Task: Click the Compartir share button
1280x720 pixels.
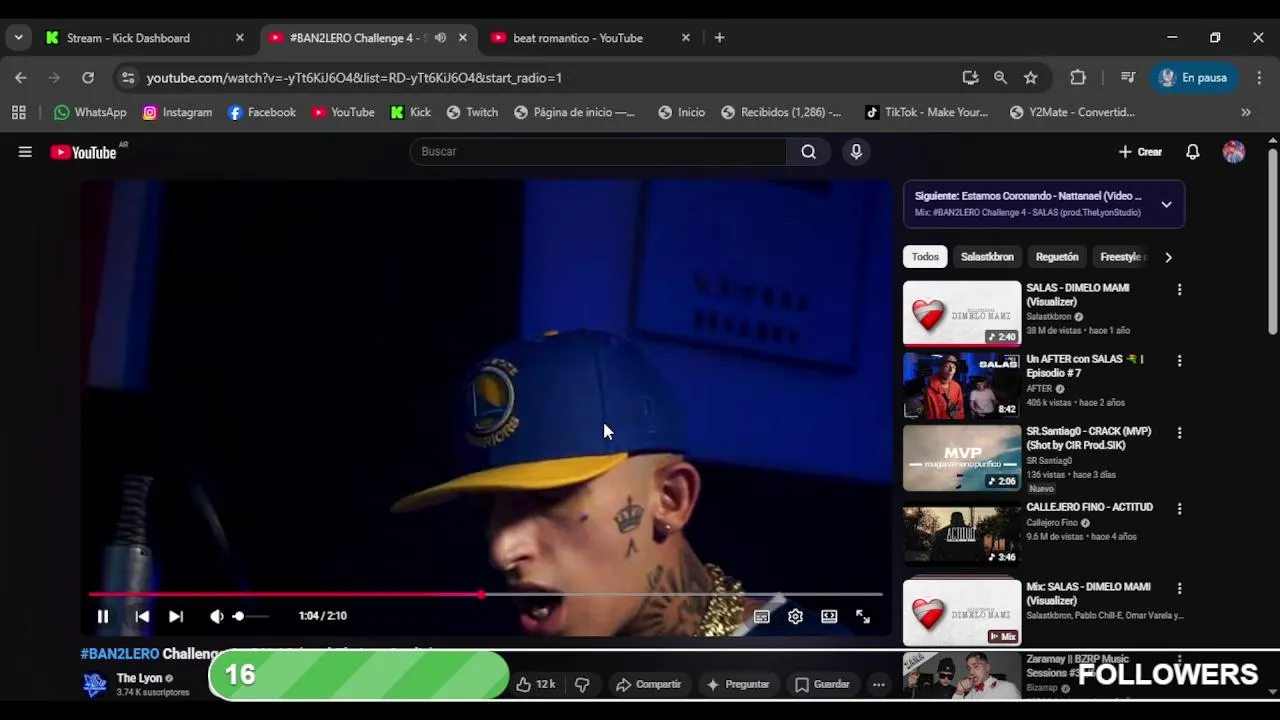Action: pyautogui.click(x=648, y=684)
